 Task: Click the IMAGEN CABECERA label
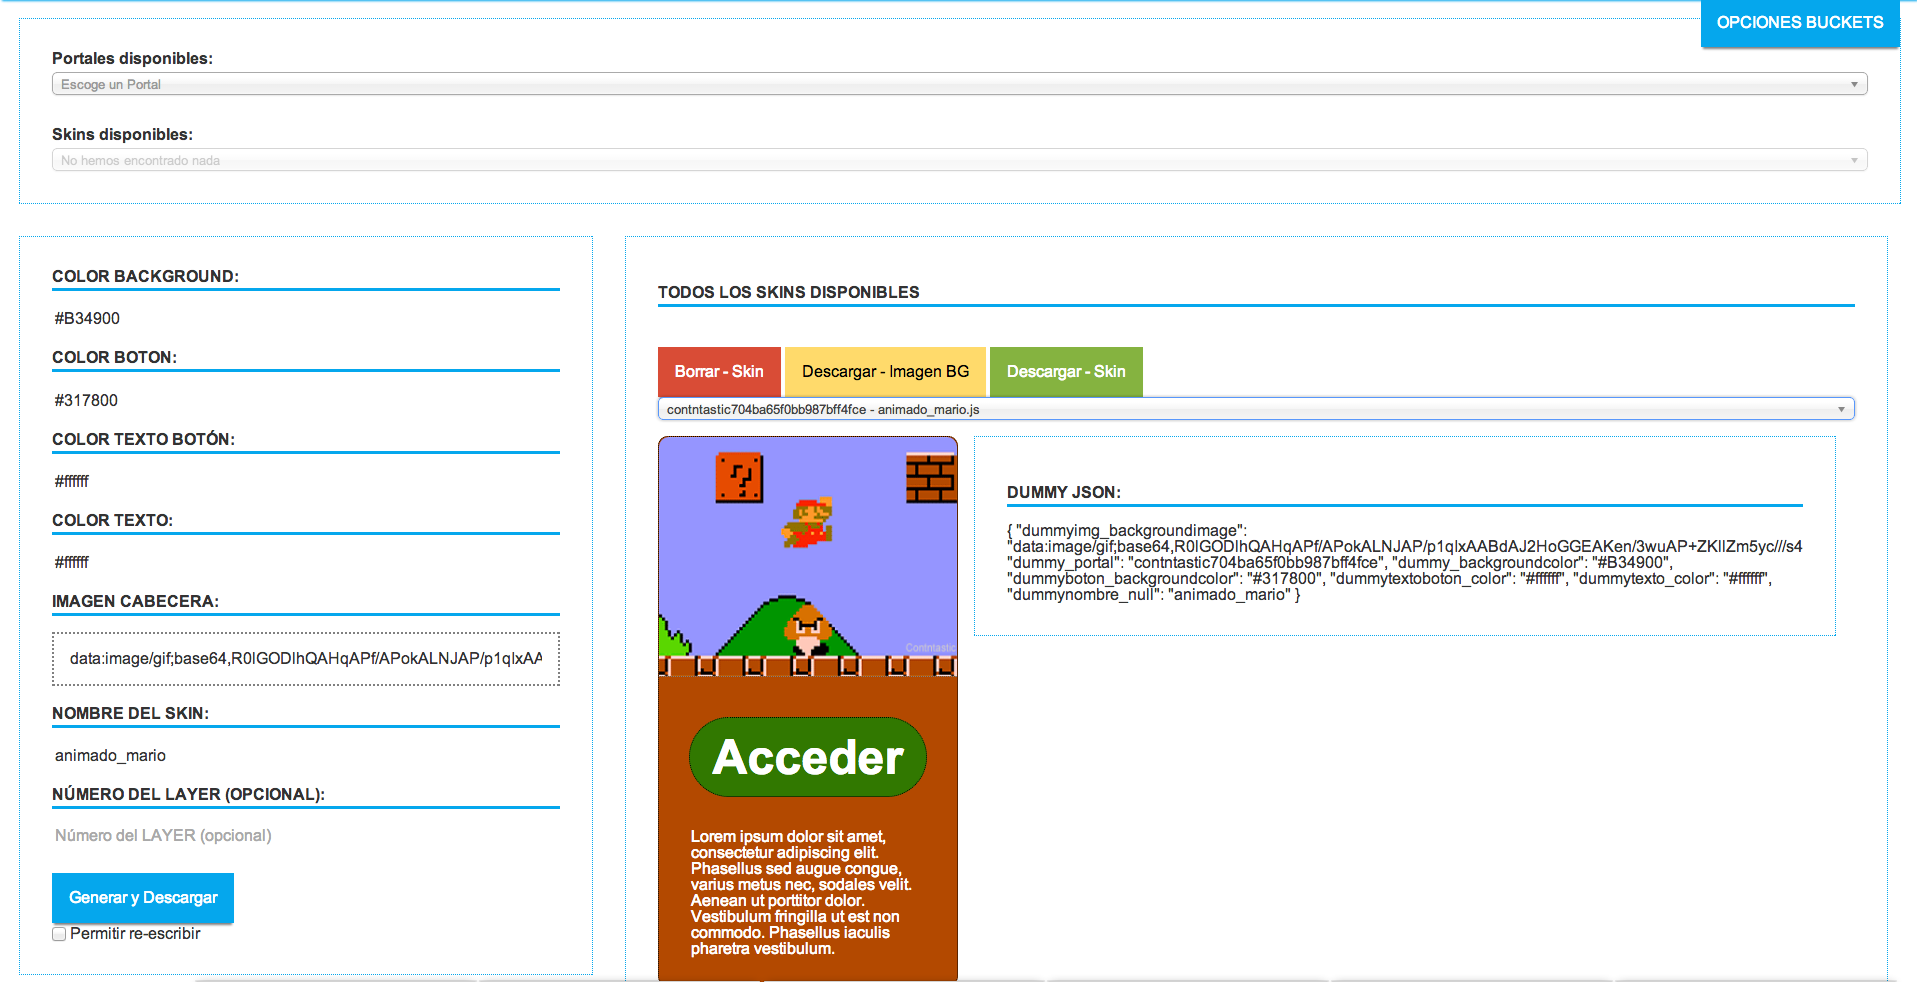coord(135,601)
